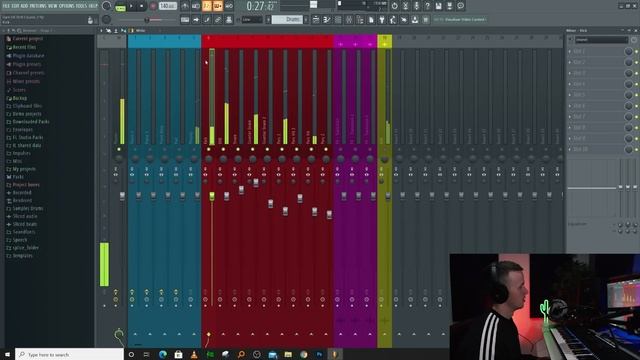Viewport: 640px width, 360px height.
Task: Click the cut (scissors) icon in top toolbar
Action: click(405, 6)
